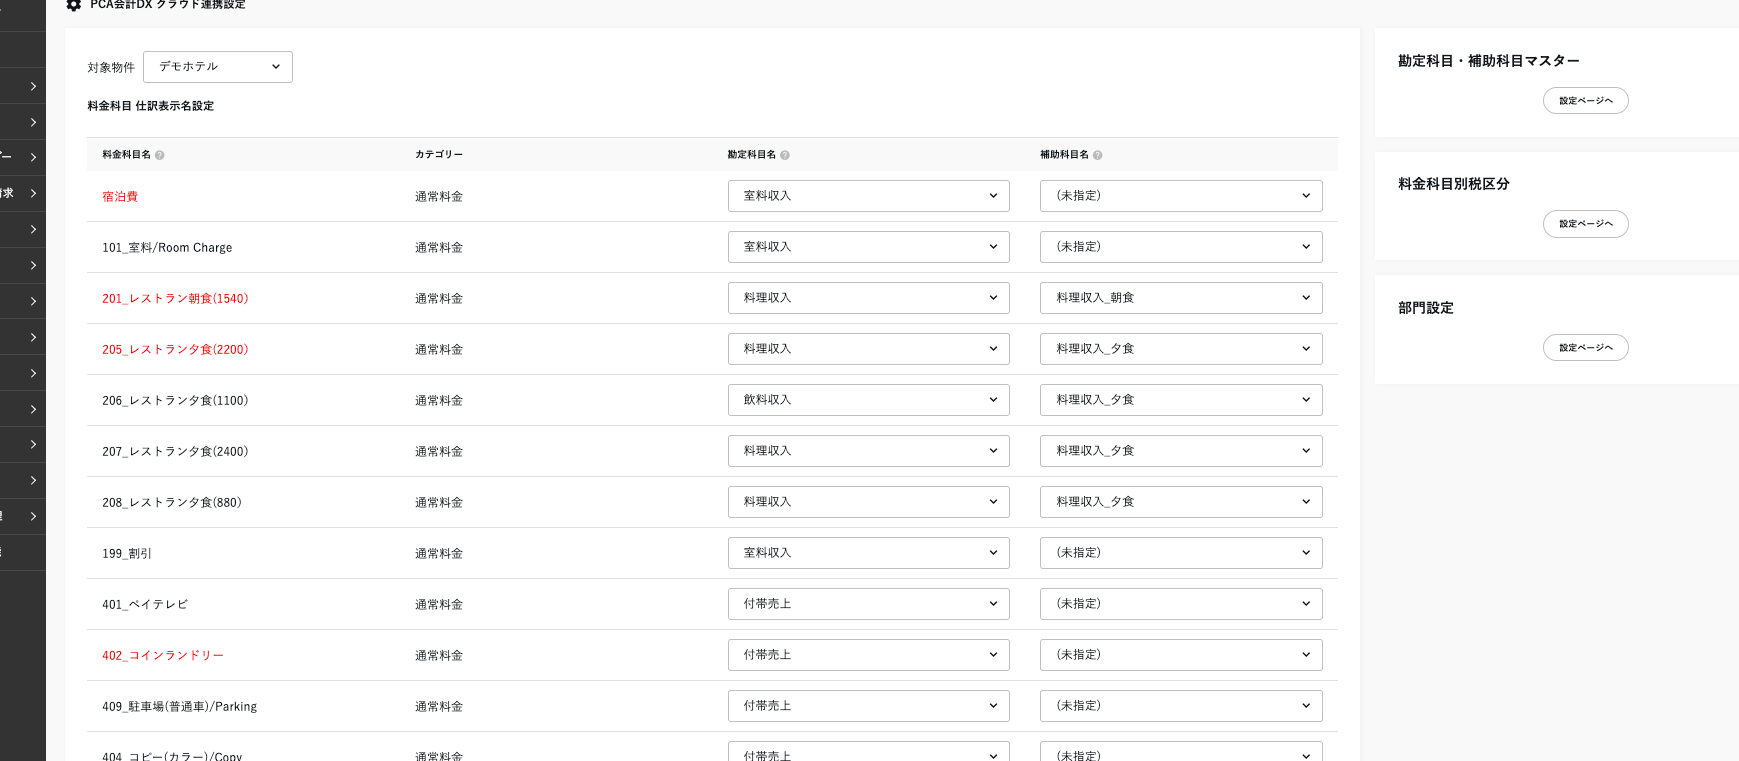Click the red 宿泊費 item name
Screen dimensions: 1739x761
coord(120,197)
